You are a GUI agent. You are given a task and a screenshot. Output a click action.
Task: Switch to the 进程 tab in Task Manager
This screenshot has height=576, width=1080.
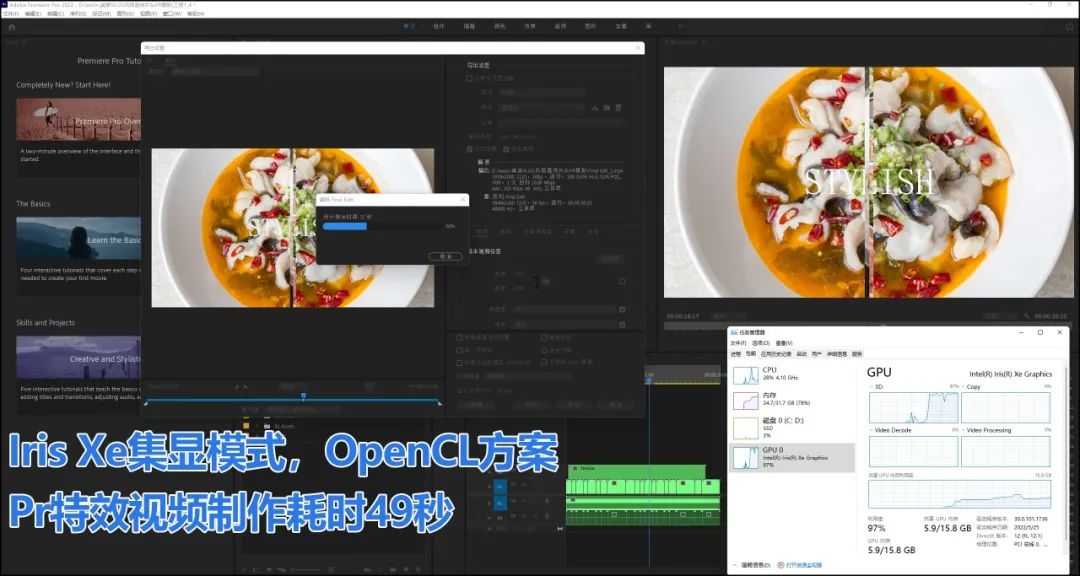736,354
